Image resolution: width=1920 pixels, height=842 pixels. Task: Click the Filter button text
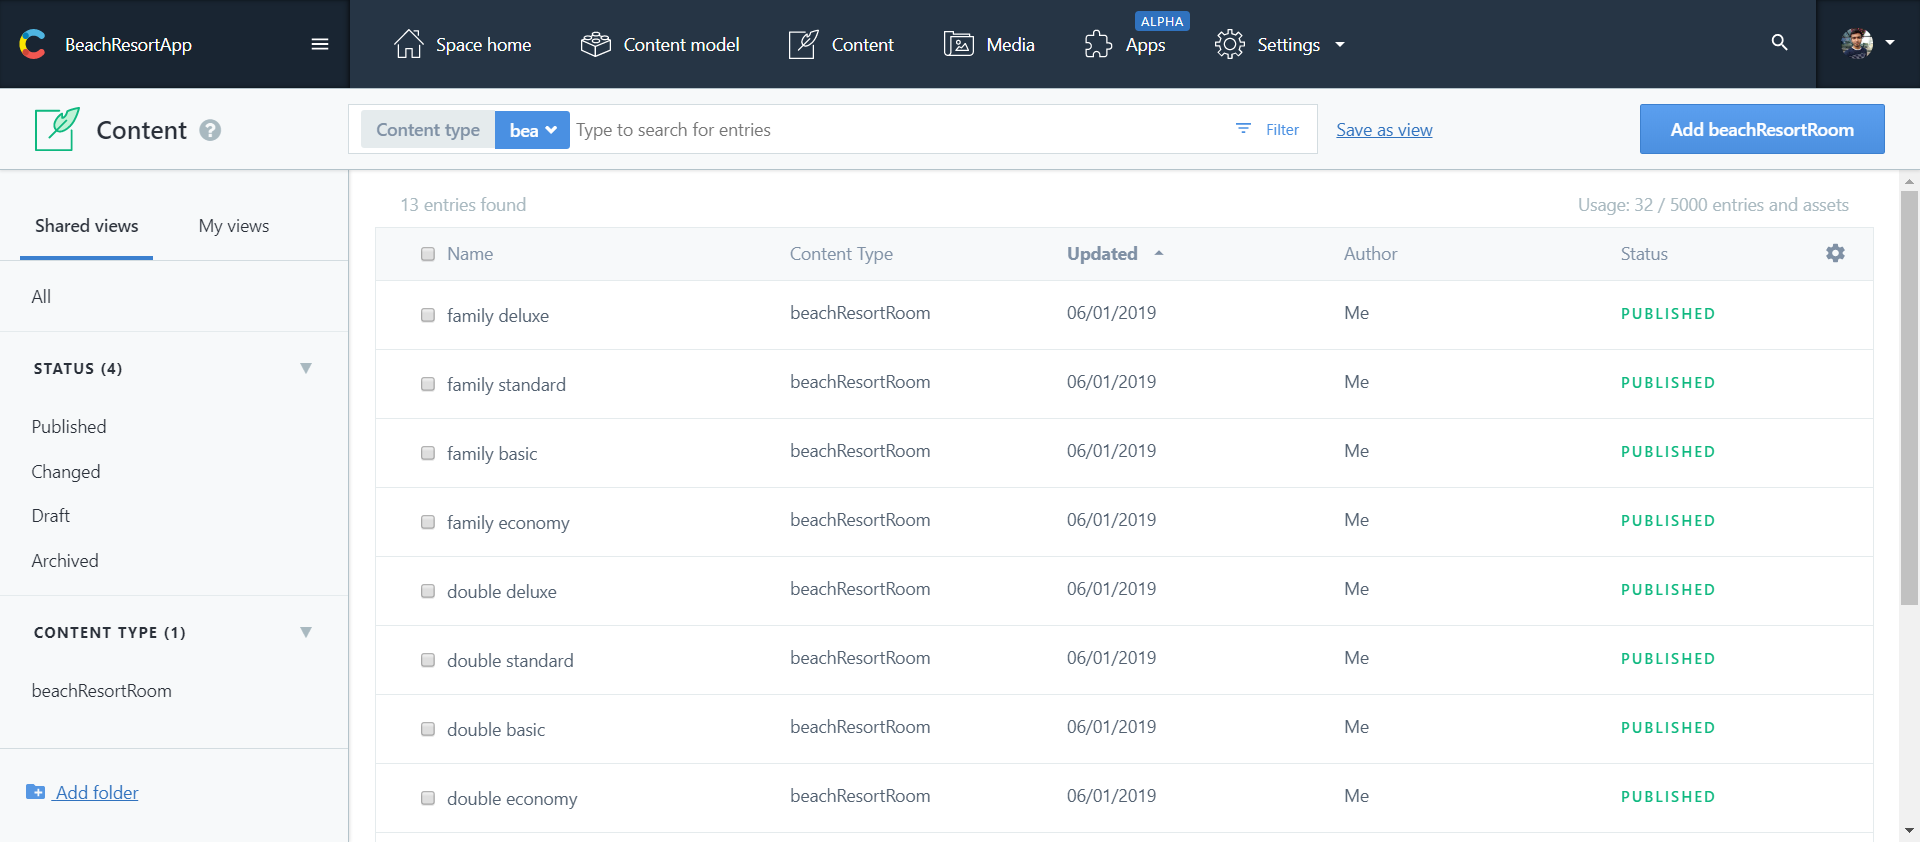pyautogui.click(x=1282, y=130)
